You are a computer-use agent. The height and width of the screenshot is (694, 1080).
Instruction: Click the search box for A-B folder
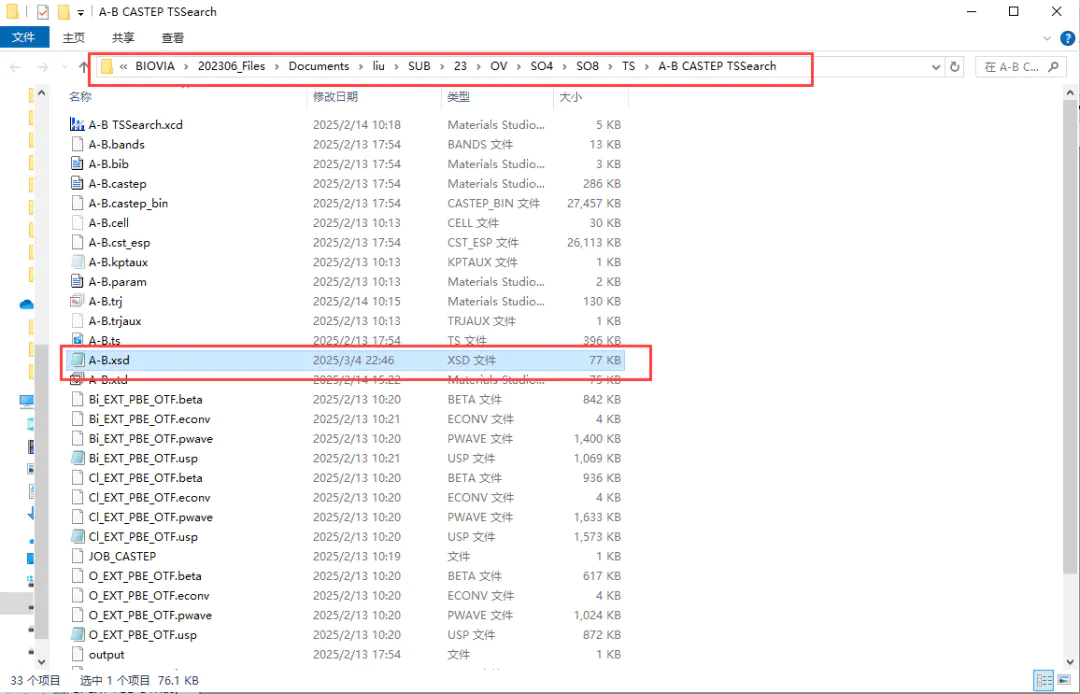coord(1021,67)
